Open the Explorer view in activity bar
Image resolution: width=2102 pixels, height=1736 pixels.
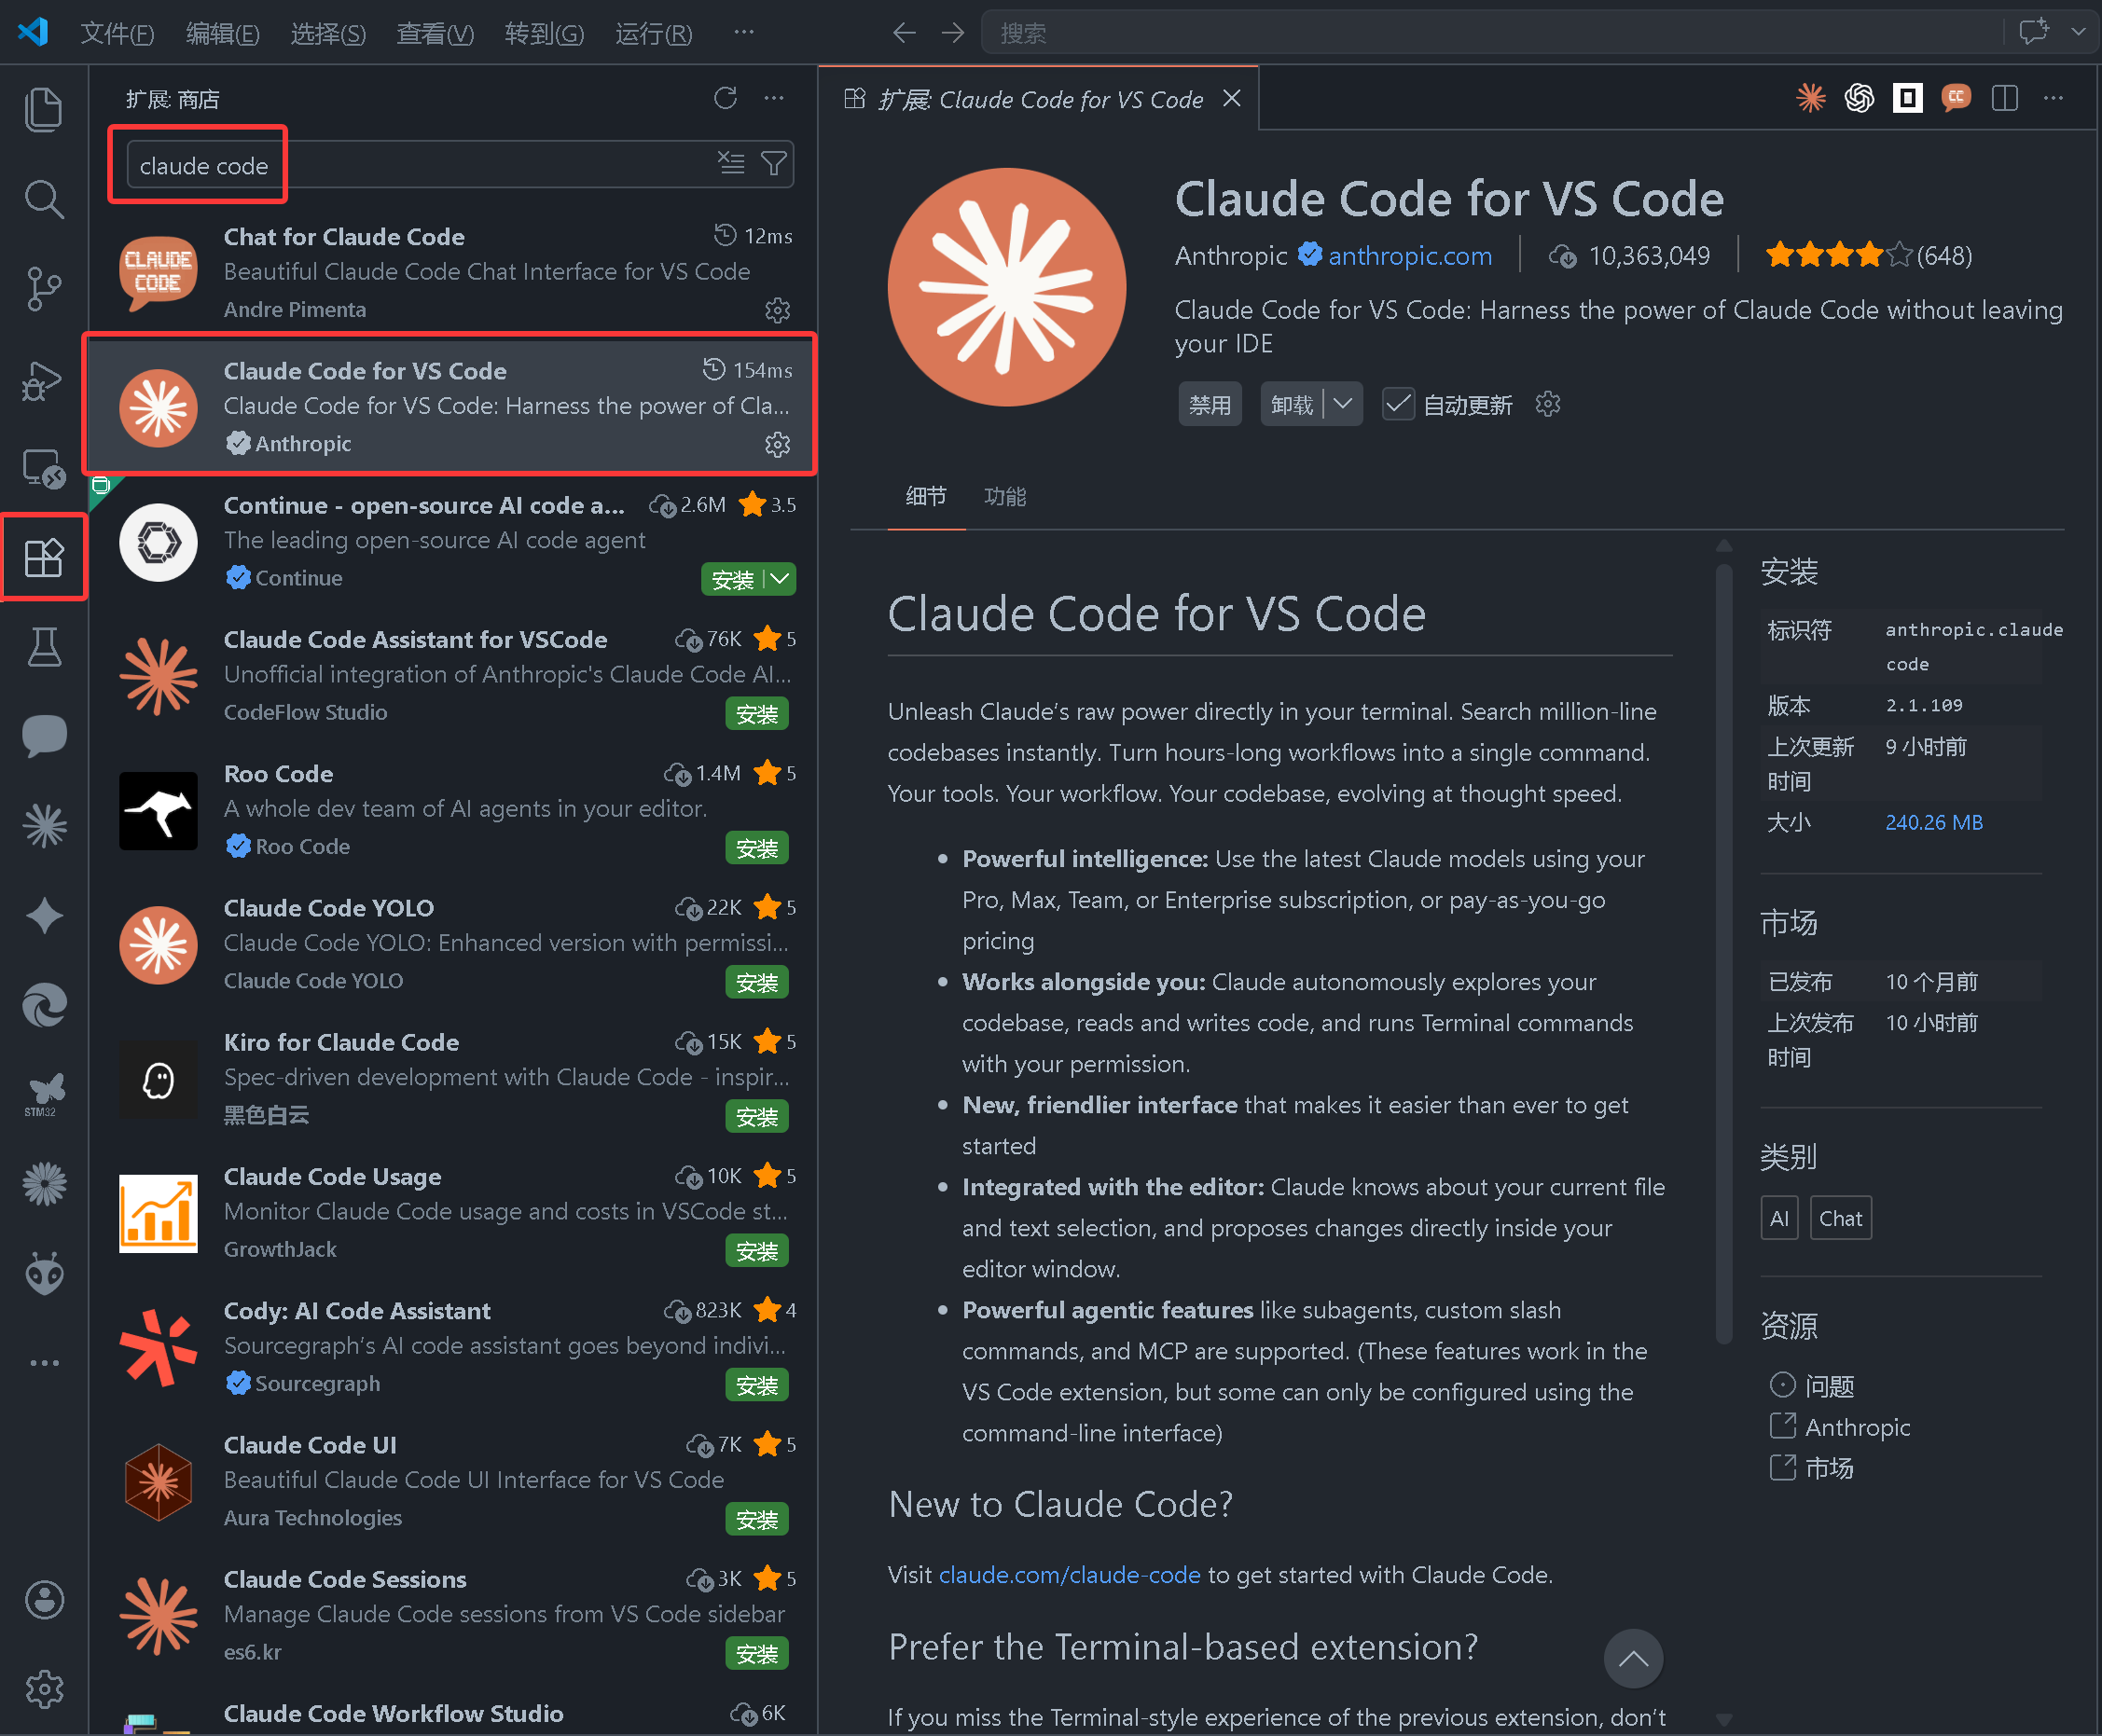tap(43, 109)
